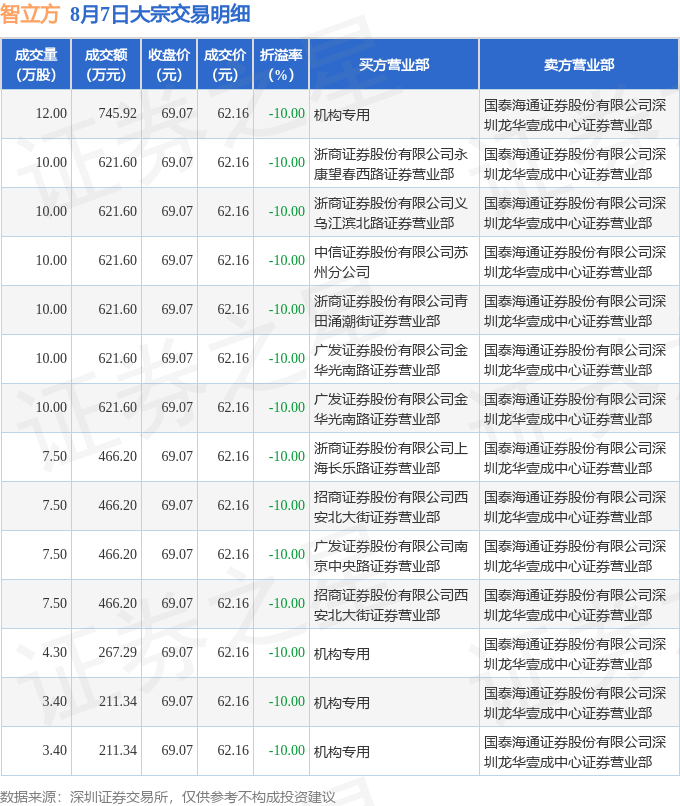
Task: Click buyer 浙商证券股份有限公司青田涌潮街证券营业部
Action: pyautogui.click(x=391, y=311)
